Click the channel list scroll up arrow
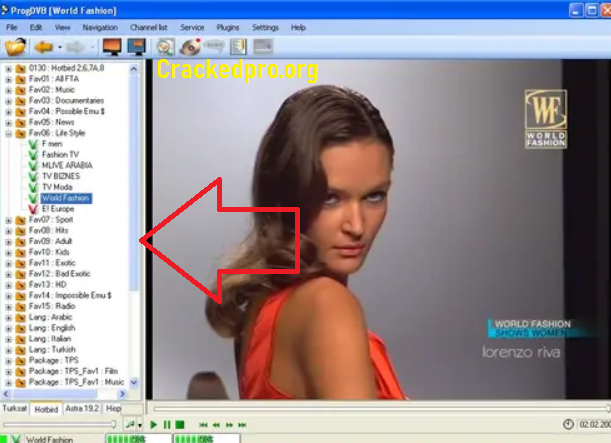611x443 pixels. tap(134, 69)
